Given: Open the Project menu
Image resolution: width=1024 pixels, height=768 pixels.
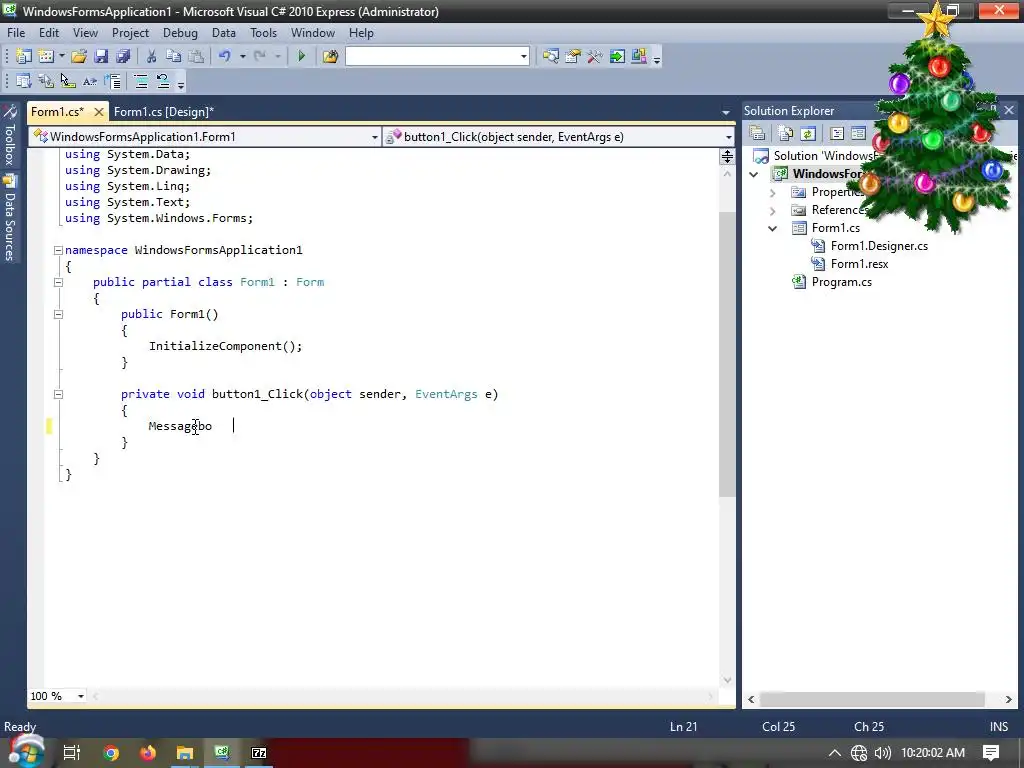Looking at the screenshot, I should click(x=131, y=33).
